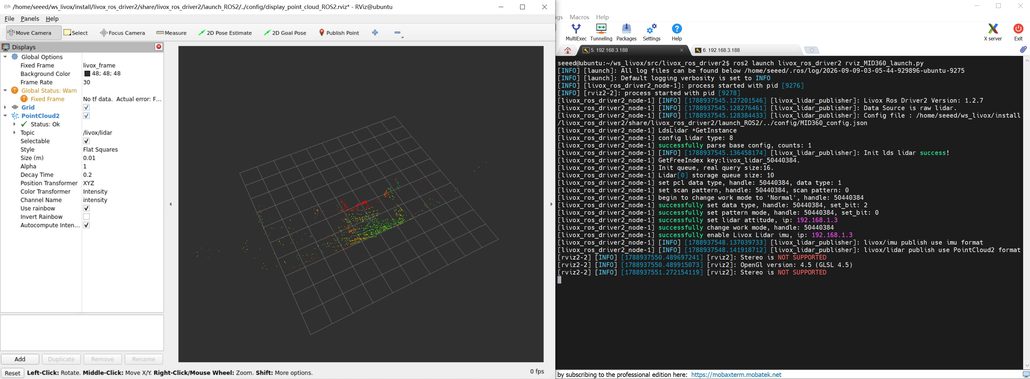Click the minus remove-tool icon in RViz toolbar
This screenshot has height=379, width=1030.
(x=397, y=33)
